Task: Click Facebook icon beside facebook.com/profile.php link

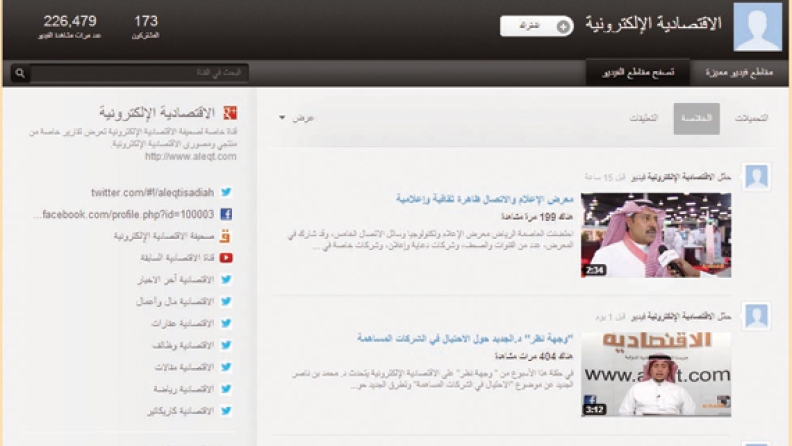Action: [226, 214]
